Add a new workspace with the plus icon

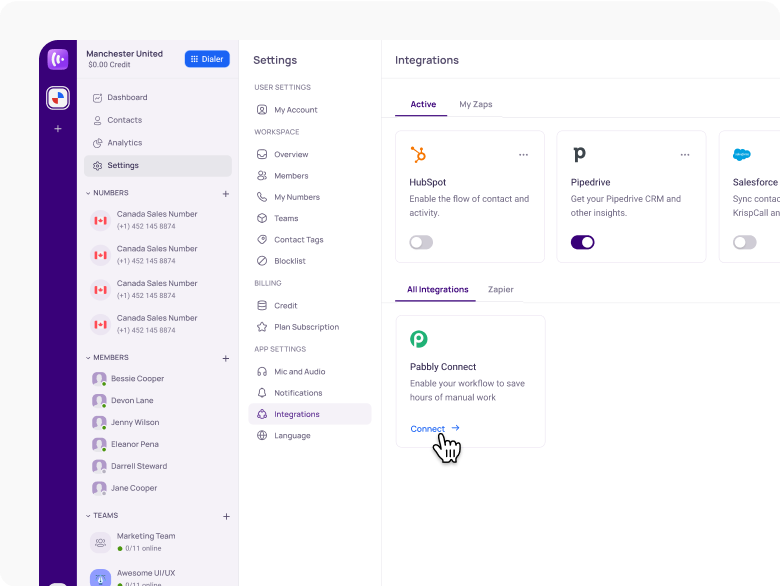[58, 129]
